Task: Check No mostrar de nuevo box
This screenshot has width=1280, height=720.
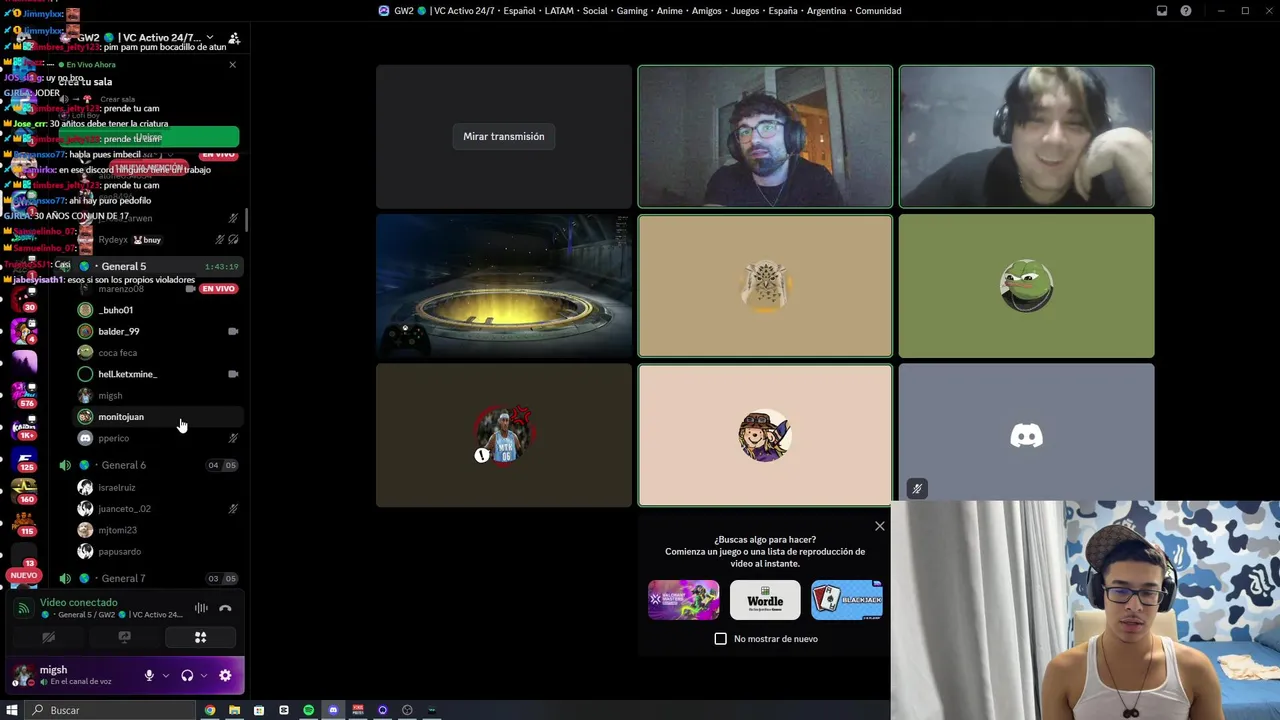Action: click(x=721, y=639)
